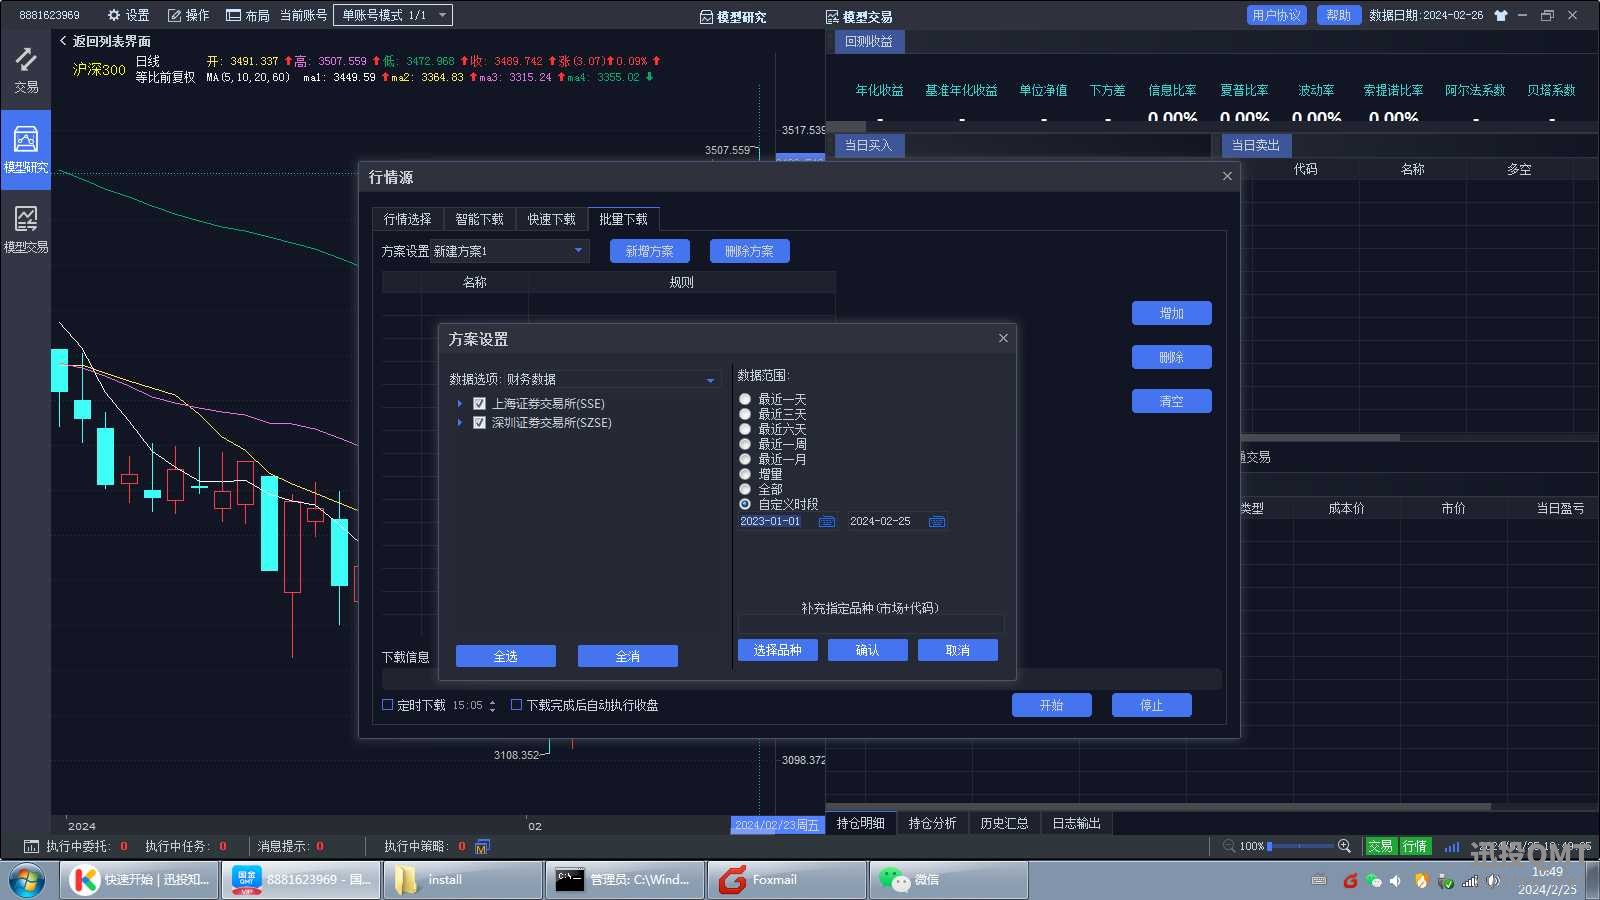1600x900 pixels.
Task: Click the skin shirt icon near date
Action: point(1500,15)
